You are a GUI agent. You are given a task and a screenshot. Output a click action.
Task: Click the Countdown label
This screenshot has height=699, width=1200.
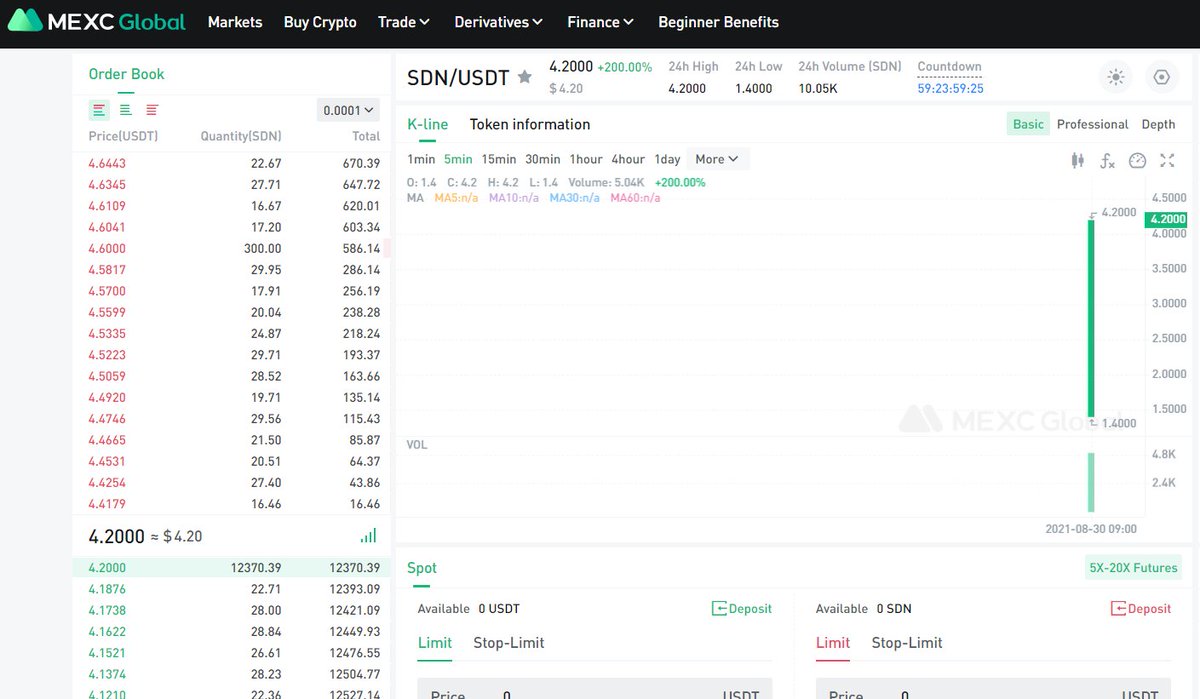[x=950, y=67]
